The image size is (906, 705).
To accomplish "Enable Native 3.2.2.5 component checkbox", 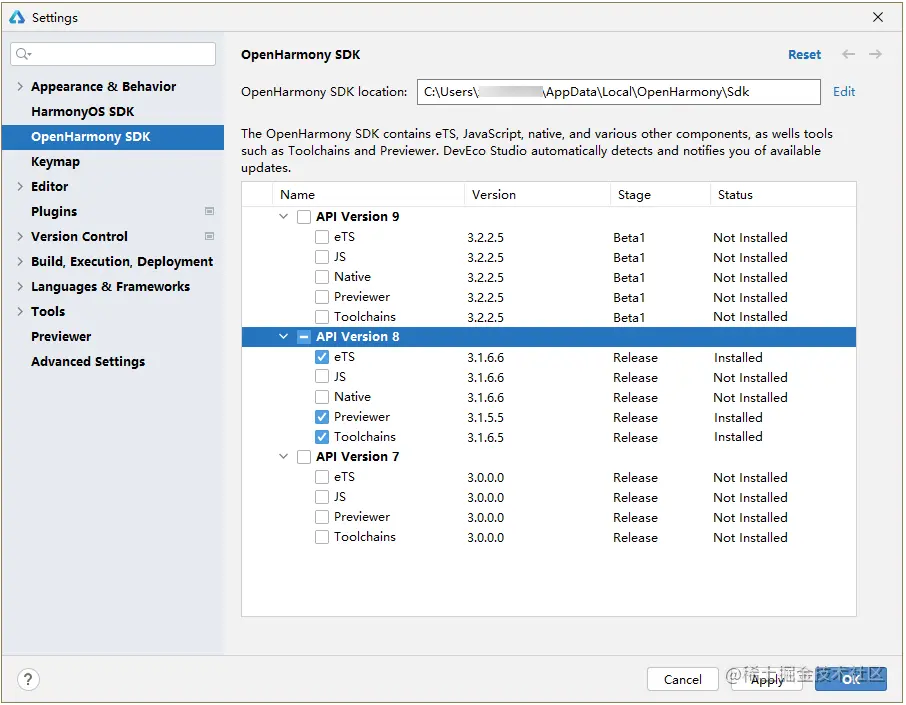I will pos(322,277).
